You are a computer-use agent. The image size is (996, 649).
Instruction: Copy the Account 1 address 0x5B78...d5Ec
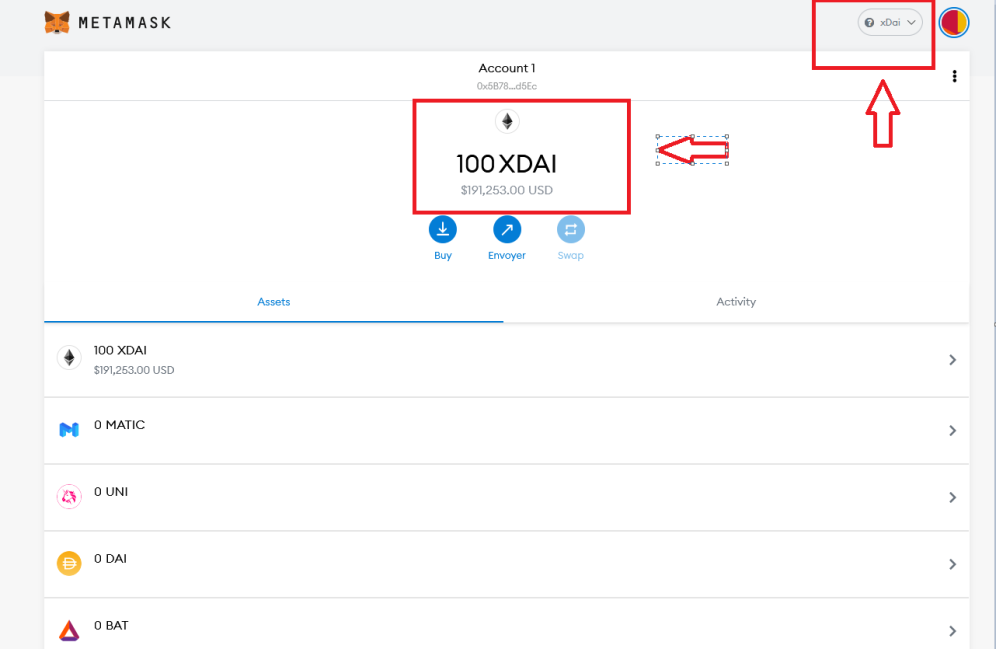[x=506, y=86]
